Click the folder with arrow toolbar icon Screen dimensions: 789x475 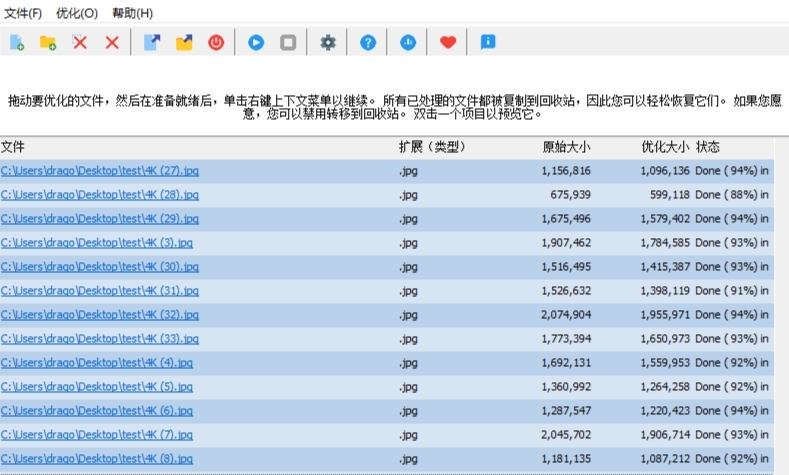coord(184,42)
